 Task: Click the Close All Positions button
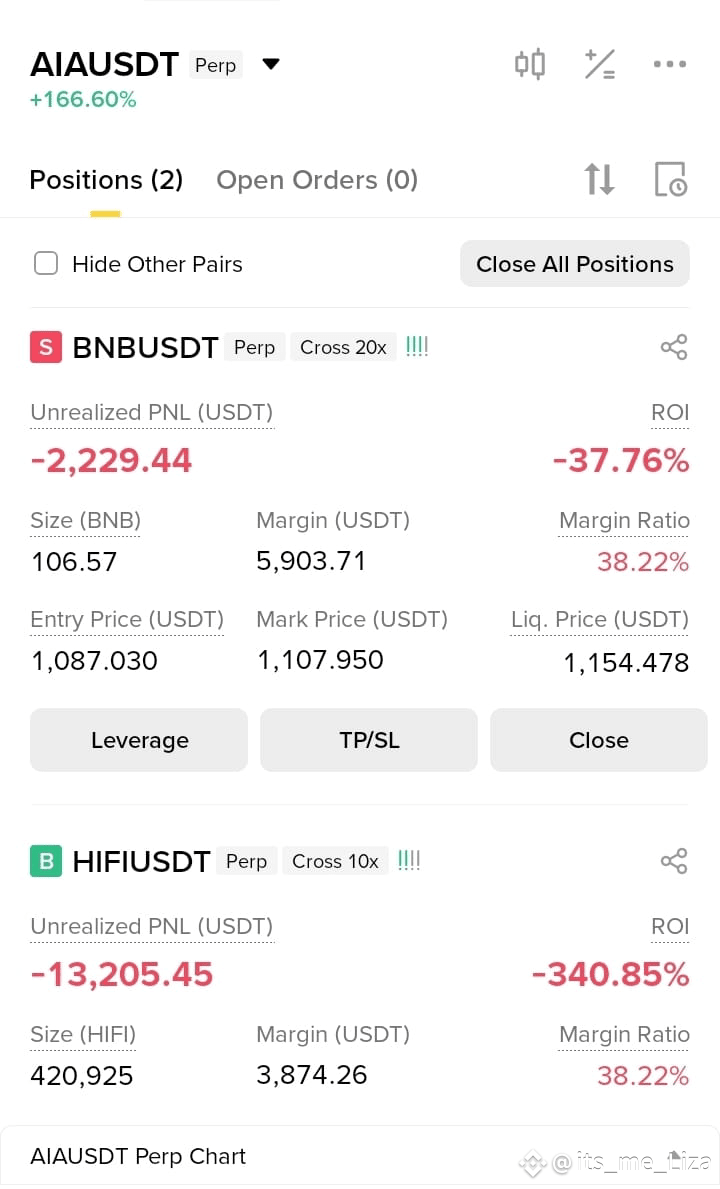pyautogui.click(x=574, y=264)
